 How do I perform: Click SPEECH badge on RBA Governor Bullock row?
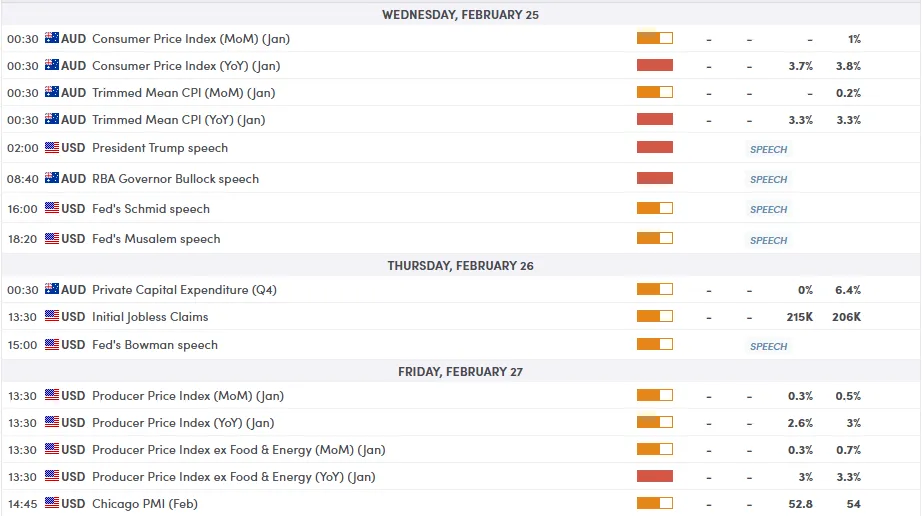(768, 180)
